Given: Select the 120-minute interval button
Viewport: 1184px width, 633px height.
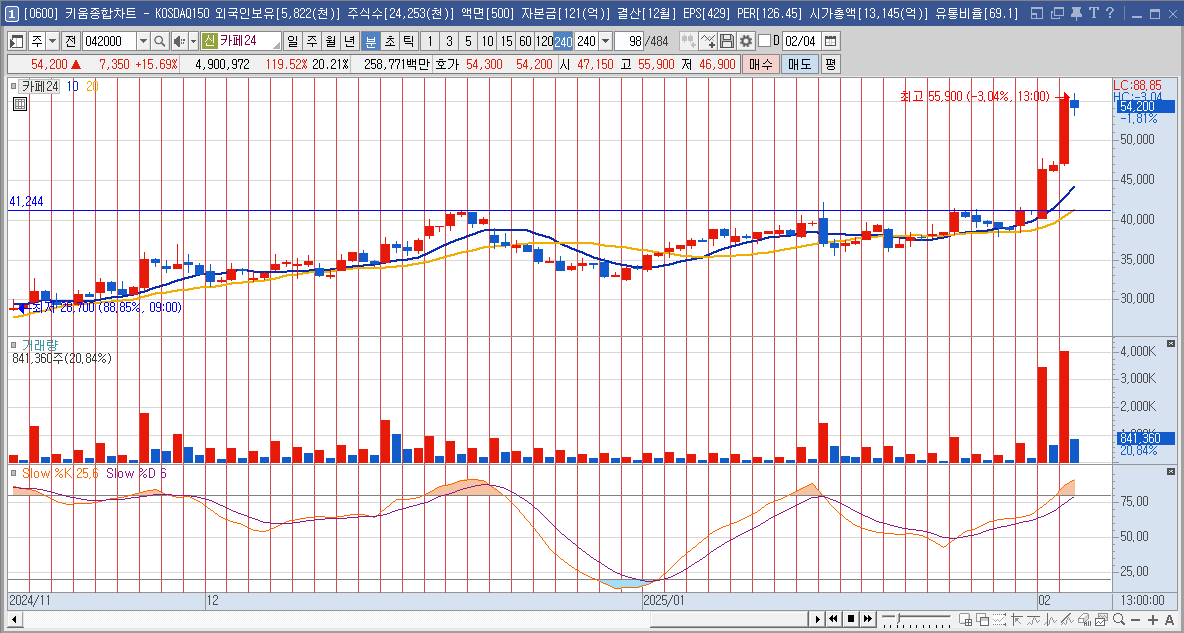Looking at the screenshot, I should (544, 42).
